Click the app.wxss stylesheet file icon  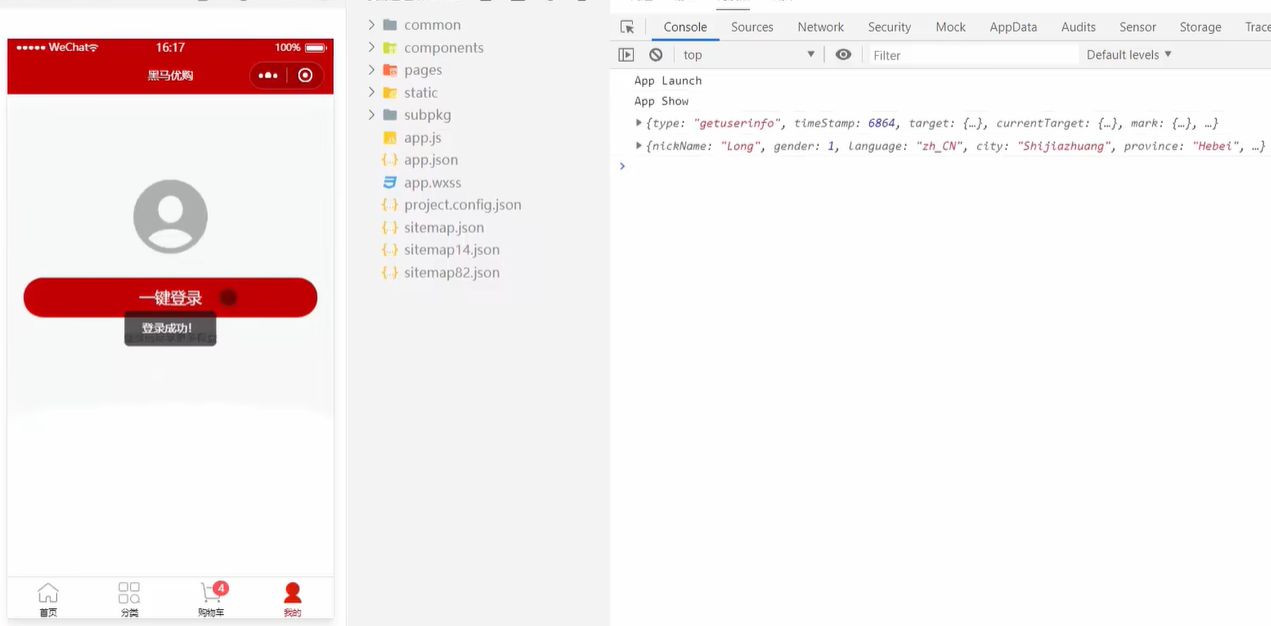[x=390, y=182]
